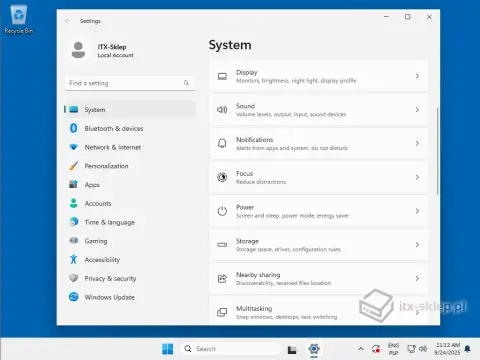The width and height of the screenshot is (480, 360).
Task: Click the Find a setting field
Action: (x=130, y=83)
